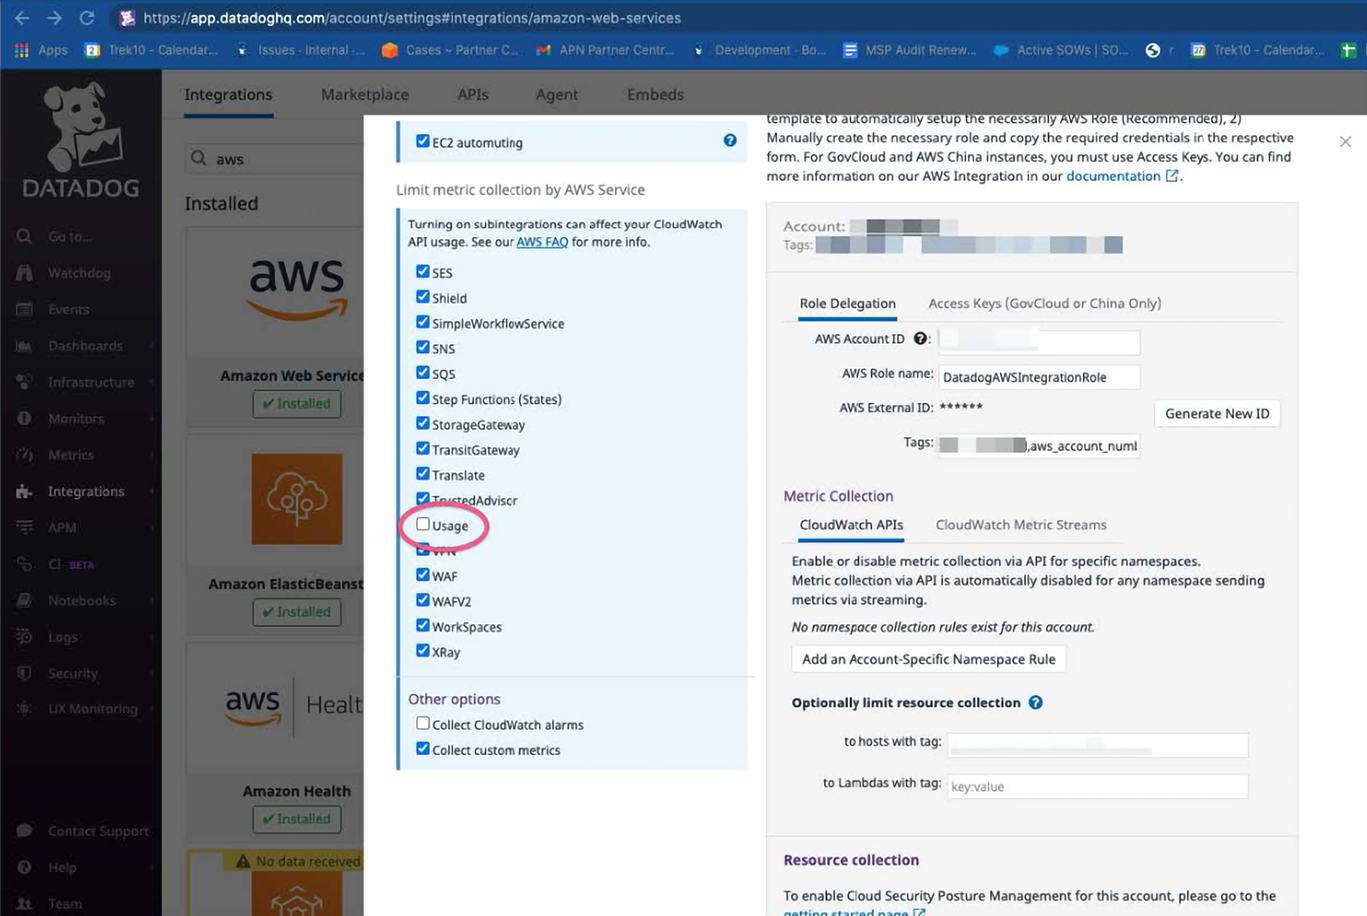1367x916 pixels.
Task: Open the Marketplace tab
Action: pyautogui.click(x=364, y=94)
